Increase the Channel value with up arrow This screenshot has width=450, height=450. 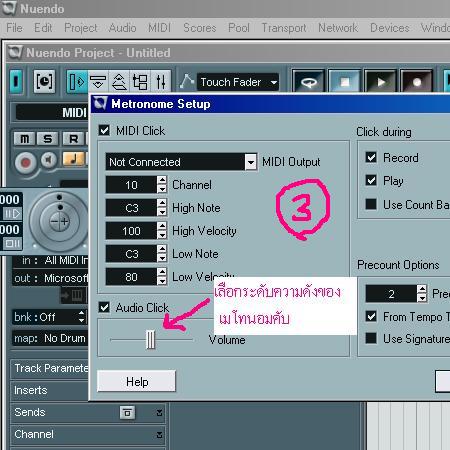tap(162, 180)
